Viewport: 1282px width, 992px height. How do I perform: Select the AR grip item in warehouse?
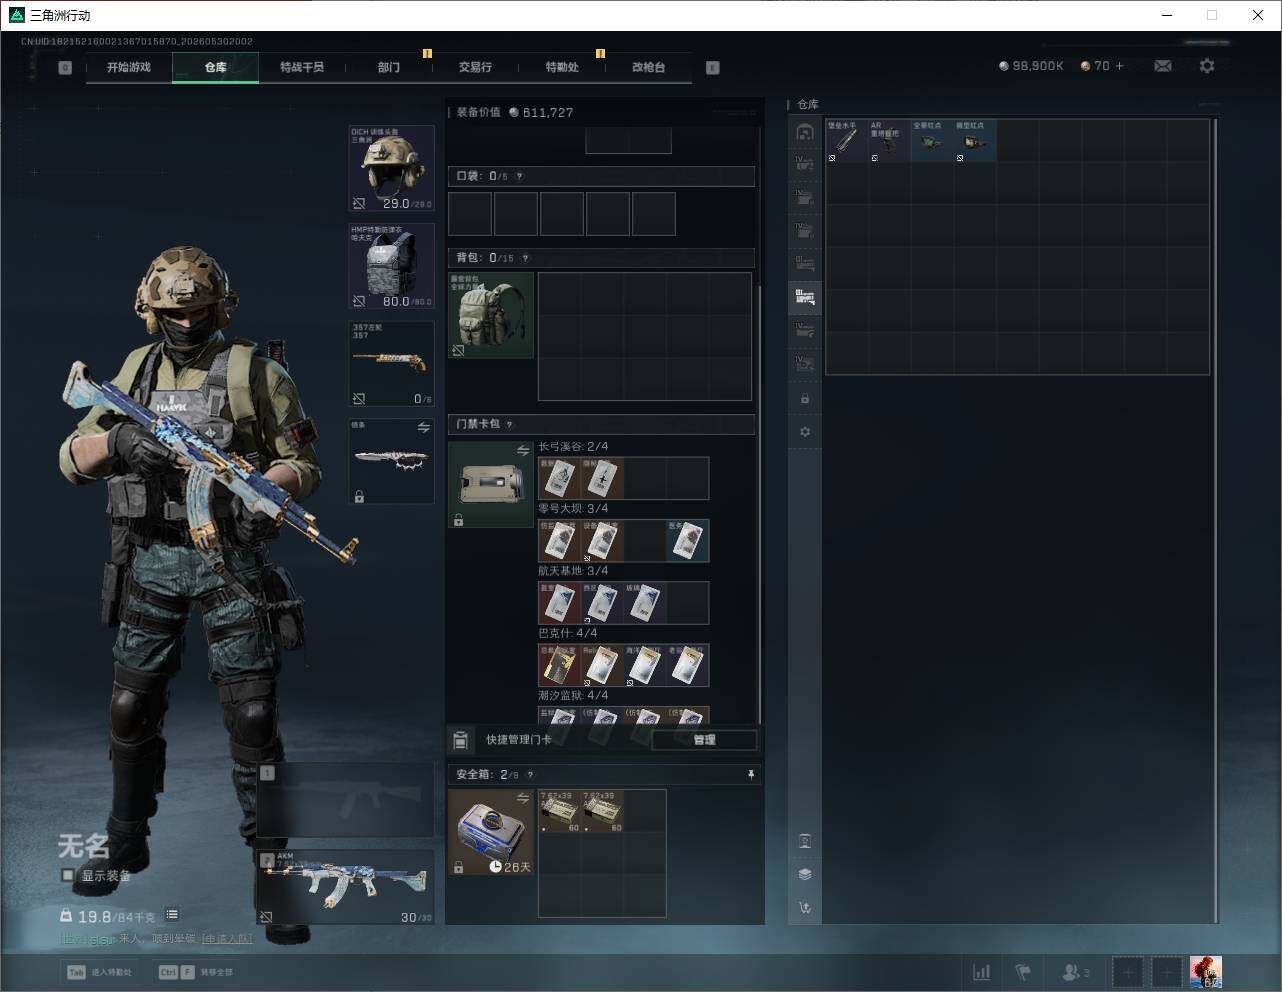(x=889, y=141)
